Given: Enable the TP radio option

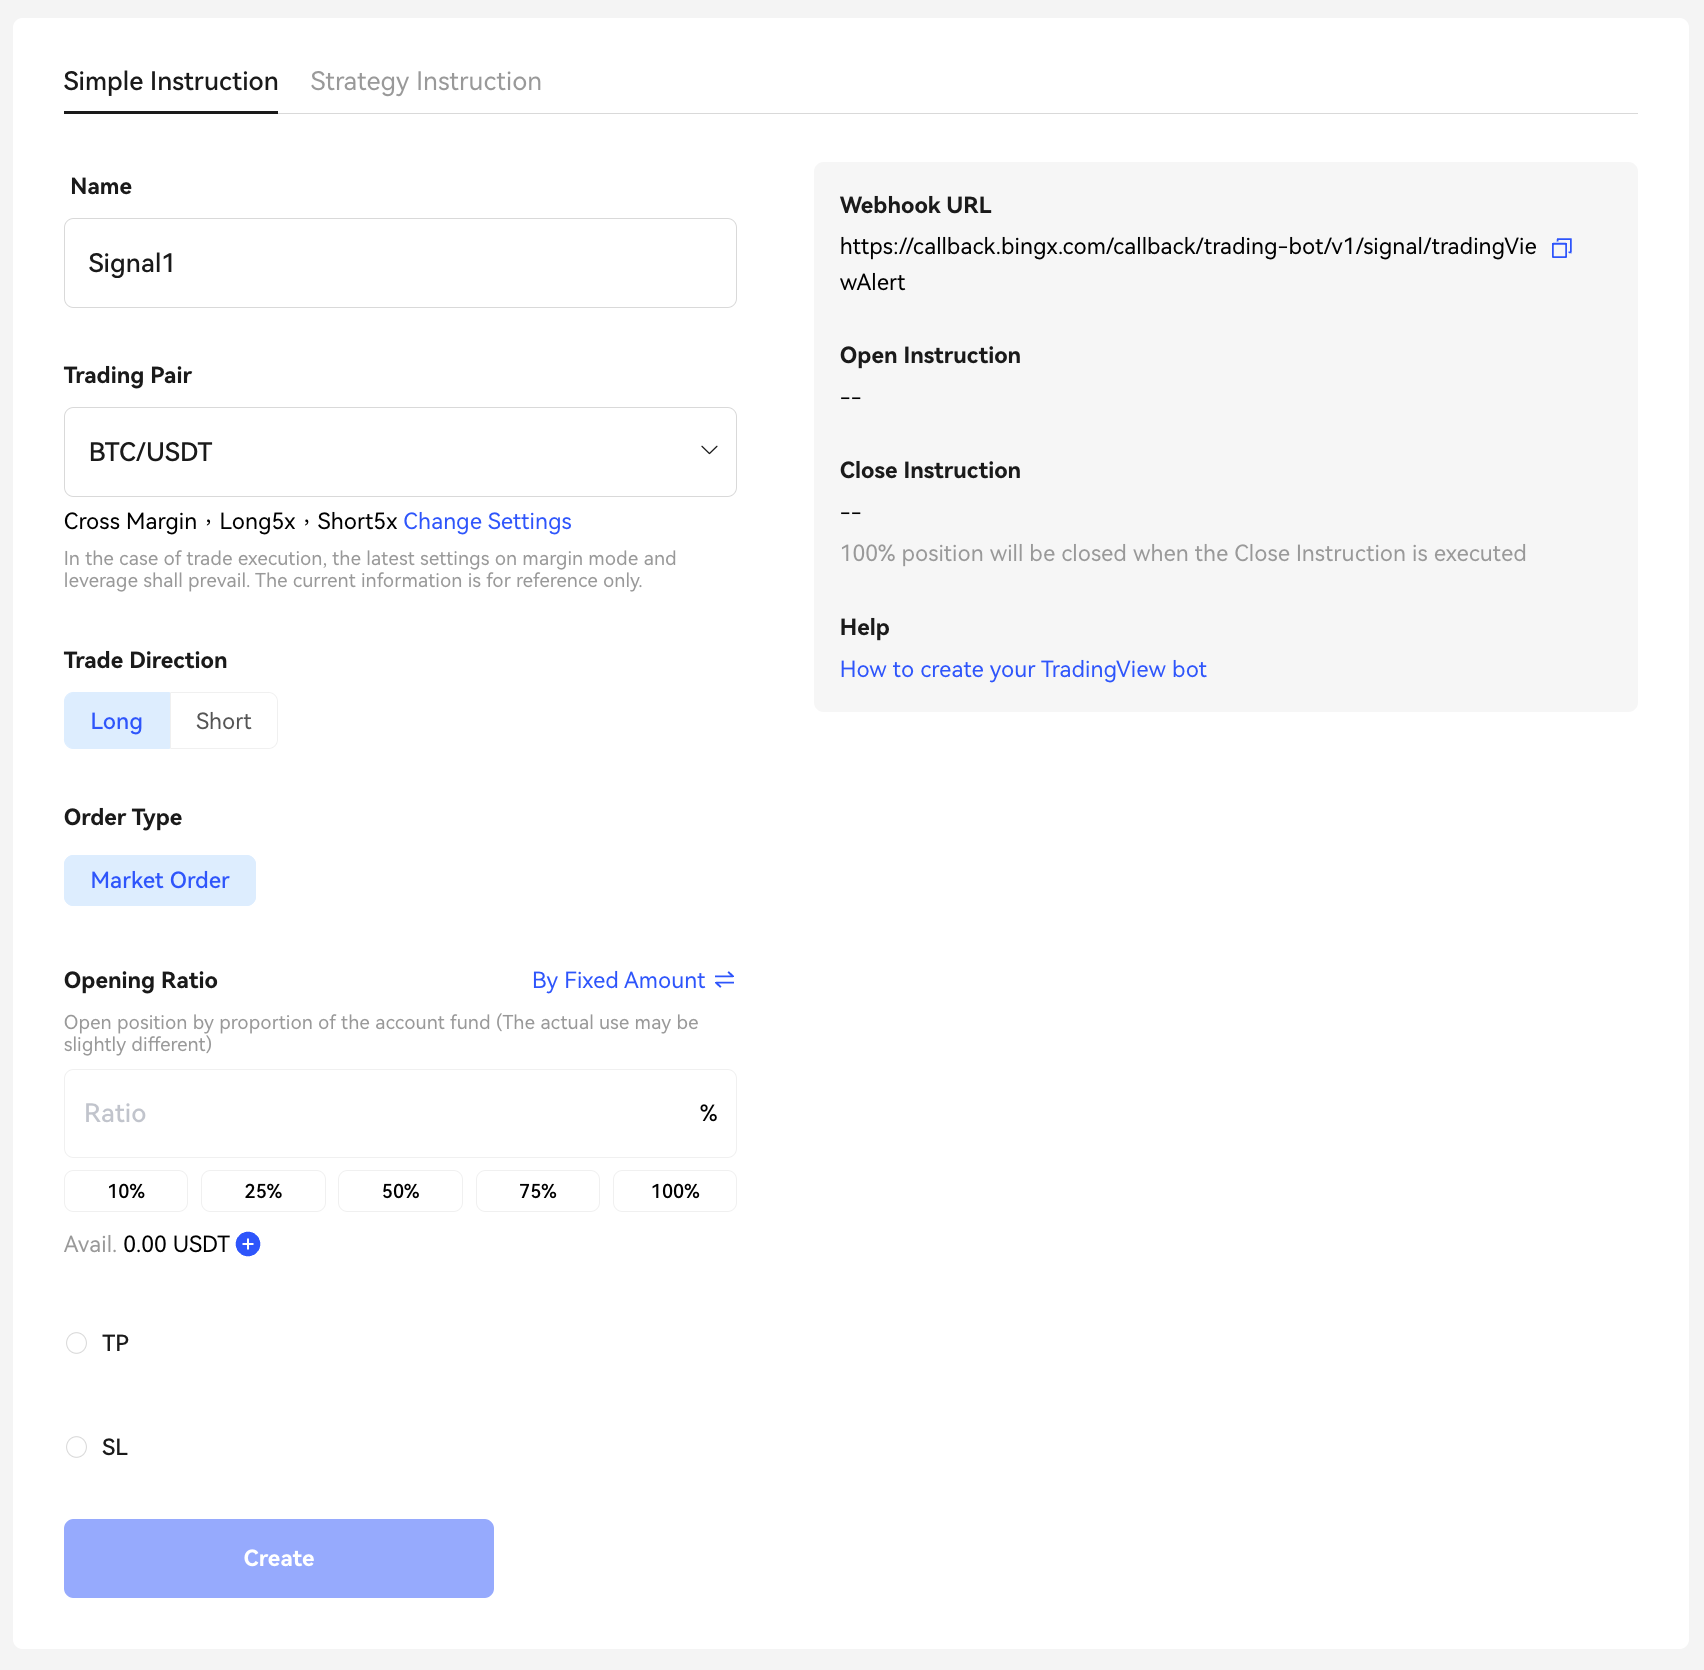Looking at the screenshot, I should pos(77,1343).
